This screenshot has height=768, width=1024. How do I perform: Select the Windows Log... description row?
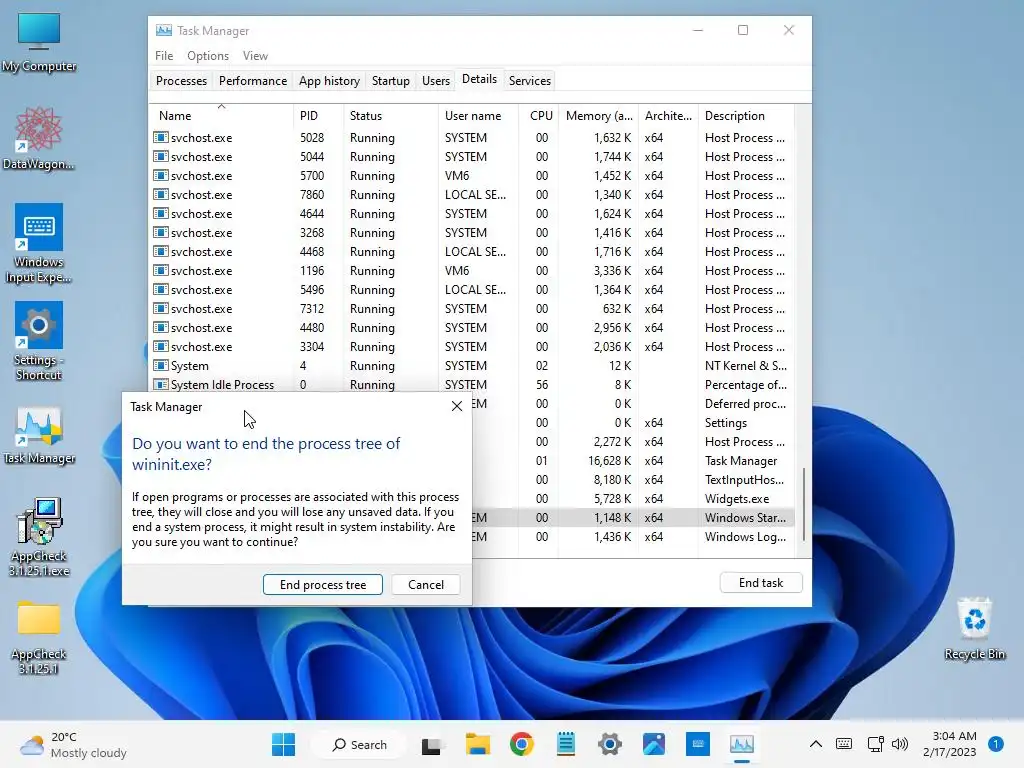click(x=633, y=536)
